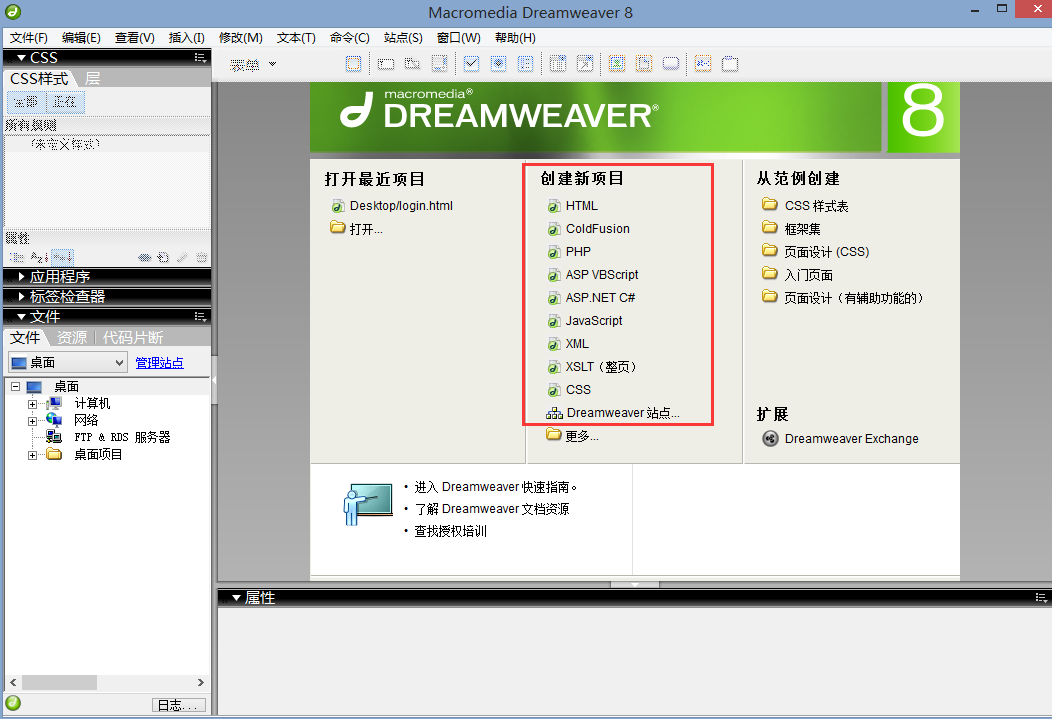
Task: Expand the 桌面项目 tree node
Action: coord(32,455)
